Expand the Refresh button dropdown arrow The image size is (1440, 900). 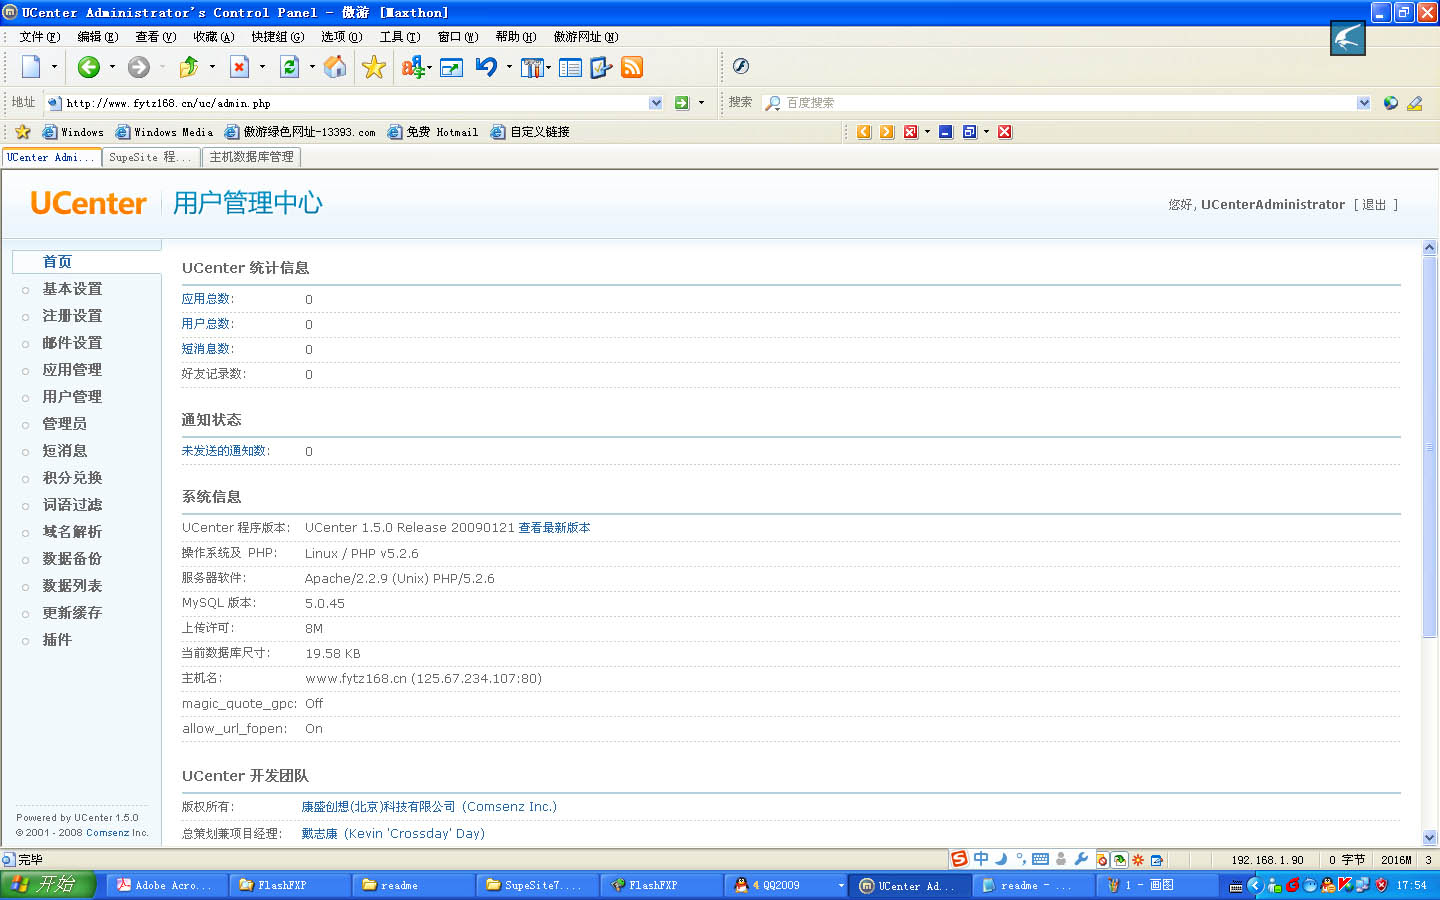pos(312,67)
